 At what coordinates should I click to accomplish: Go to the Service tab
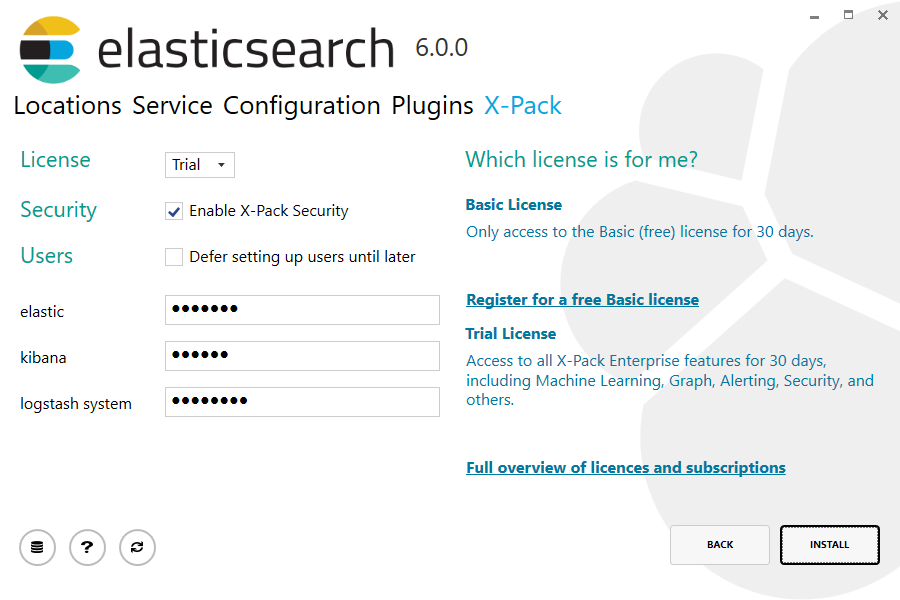tap(172, 106)
